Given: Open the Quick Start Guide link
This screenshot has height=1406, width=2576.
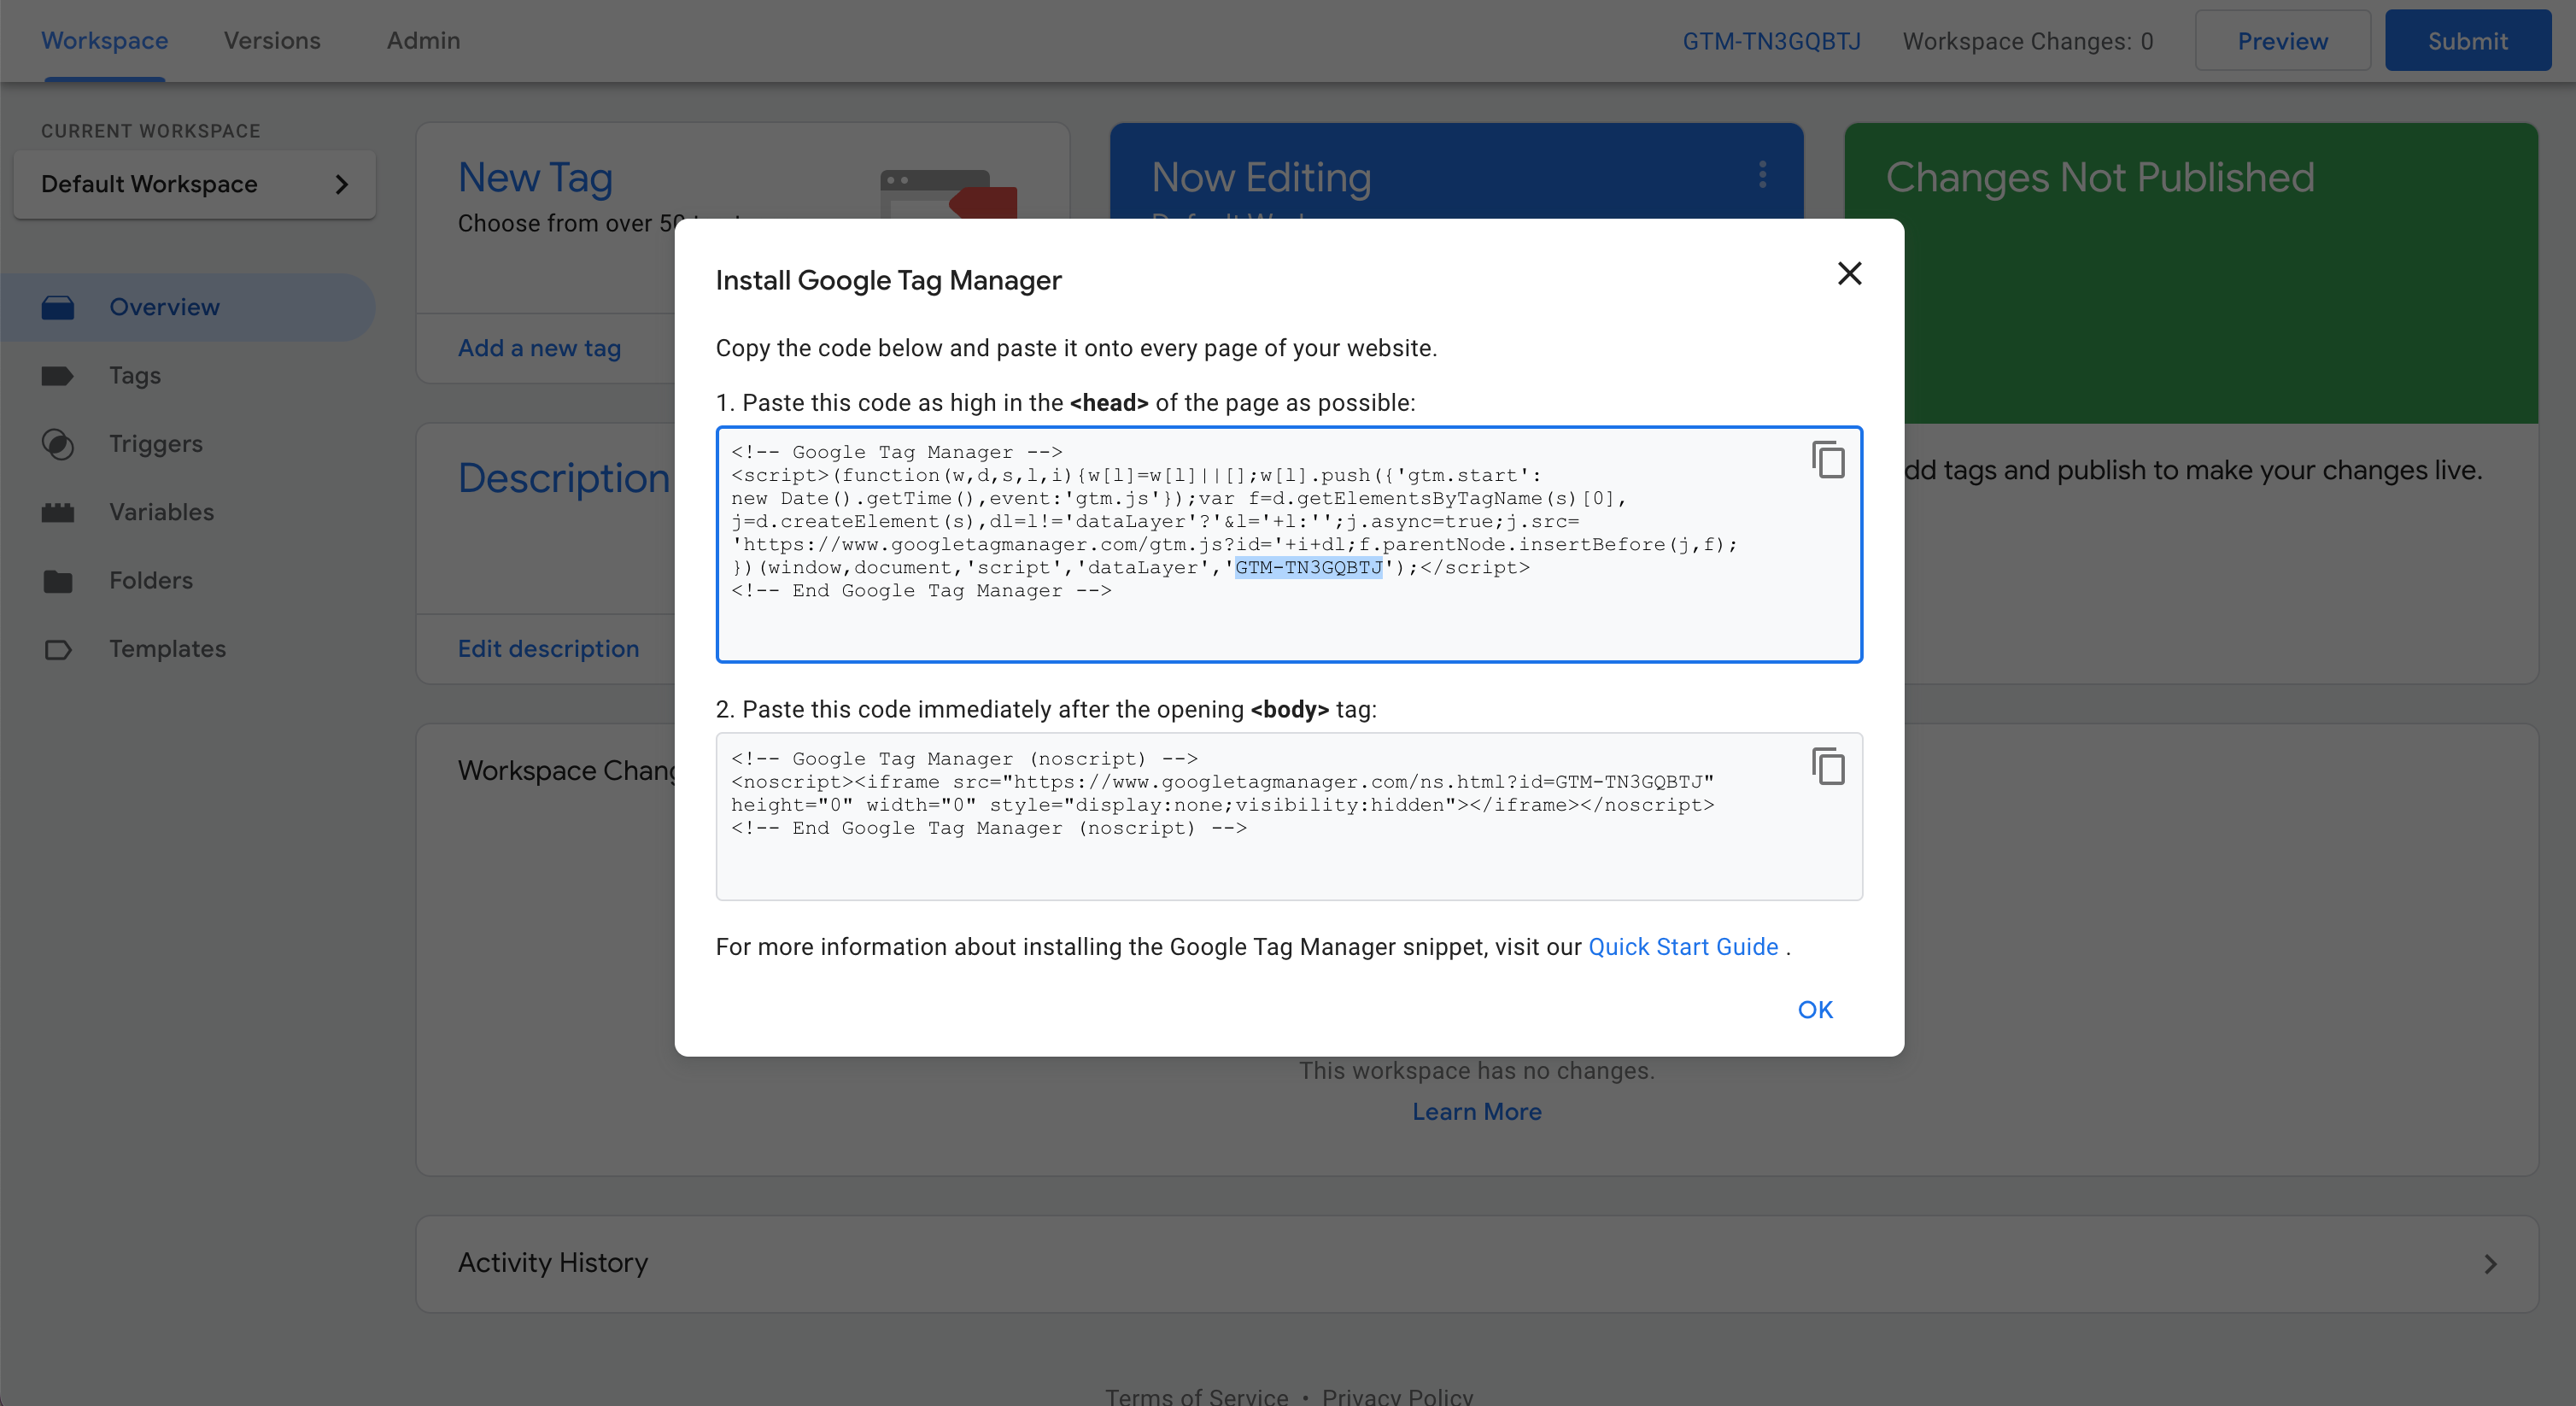Looking at the screenshot, I should click(x=1683, y=946).
